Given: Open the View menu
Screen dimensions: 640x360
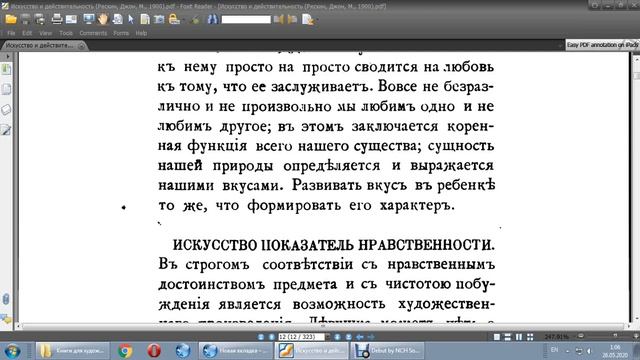Looking at the screenshot, I should 46,33.
